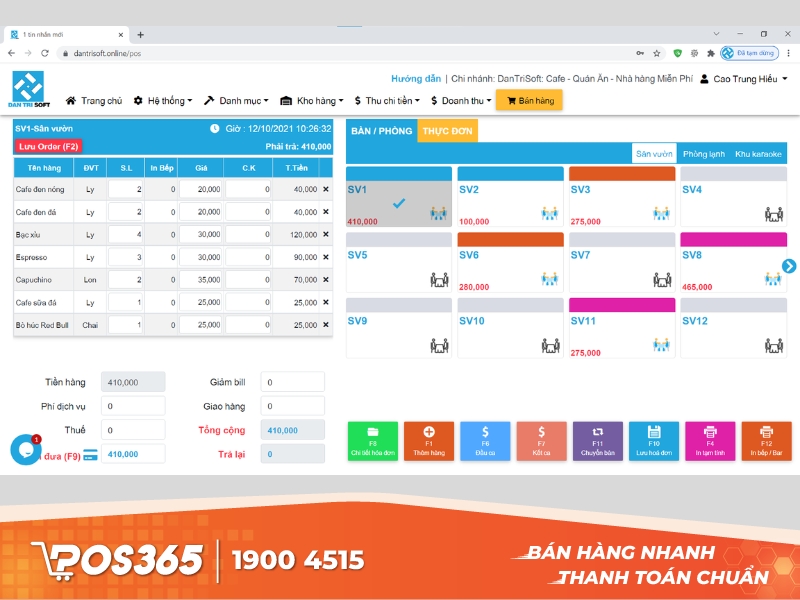This screenshot has width=800, height=600.
Task: Edit price field for Capuchino
Action: pyautogui.click(x=201, y=280)
